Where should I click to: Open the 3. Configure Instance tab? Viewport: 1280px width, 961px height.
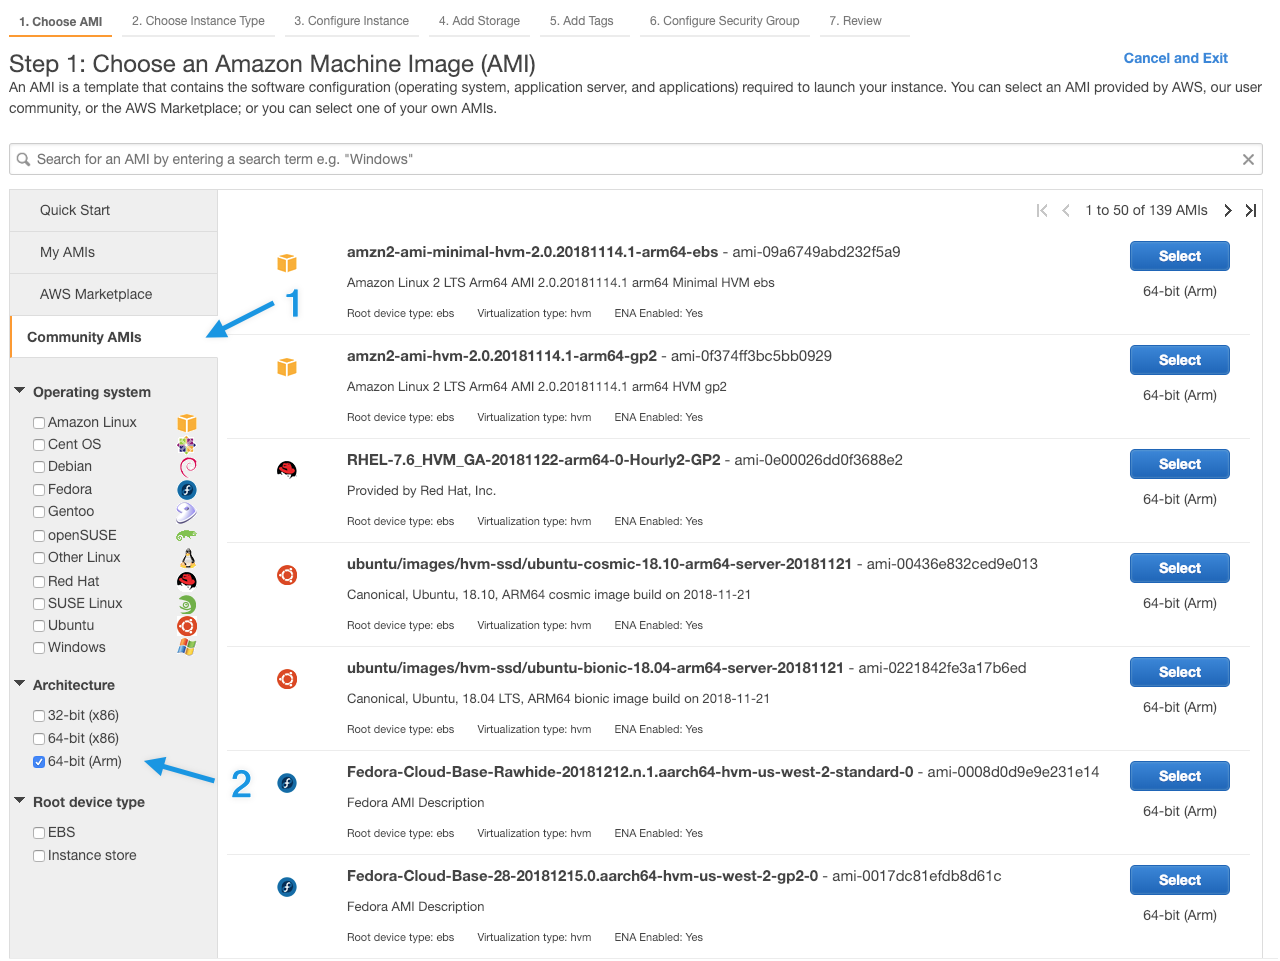point(351,21)
